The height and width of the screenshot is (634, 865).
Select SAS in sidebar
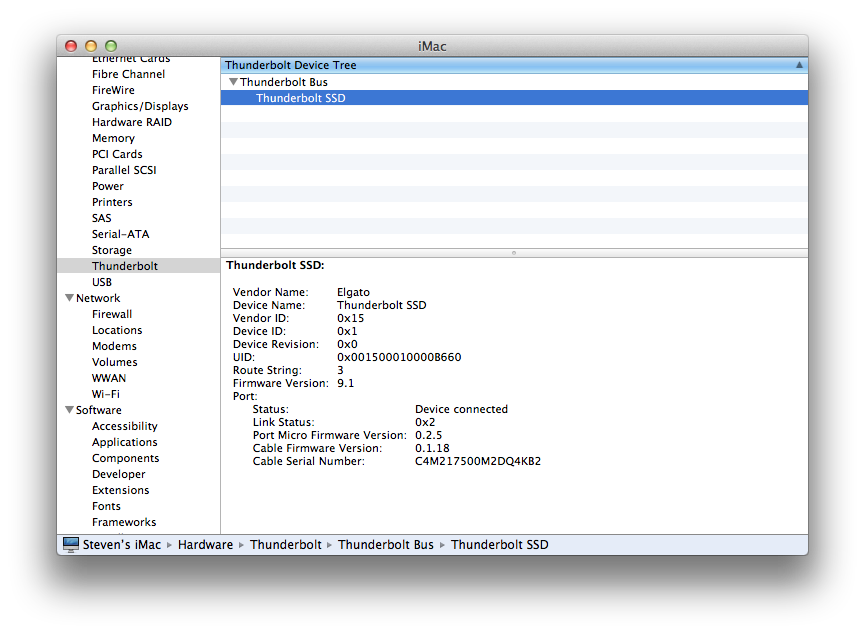click(x=102, y=218)
